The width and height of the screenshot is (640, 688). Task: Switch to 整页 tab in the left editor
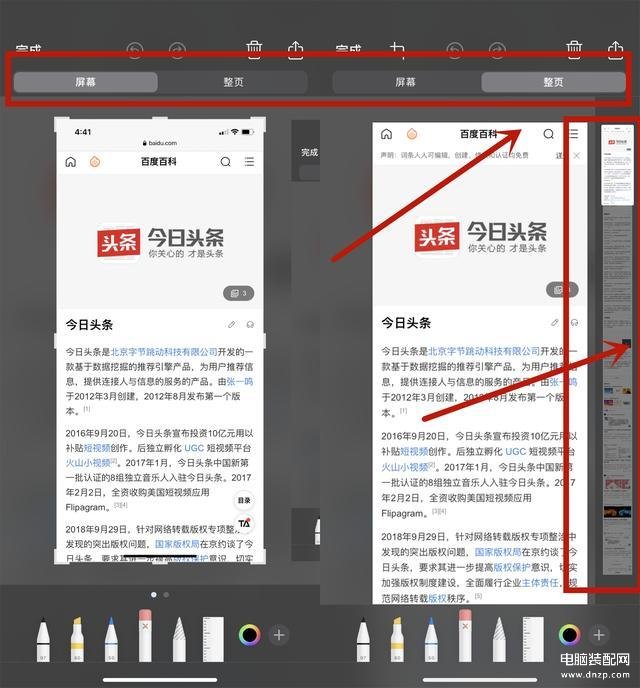pos(233,83)
